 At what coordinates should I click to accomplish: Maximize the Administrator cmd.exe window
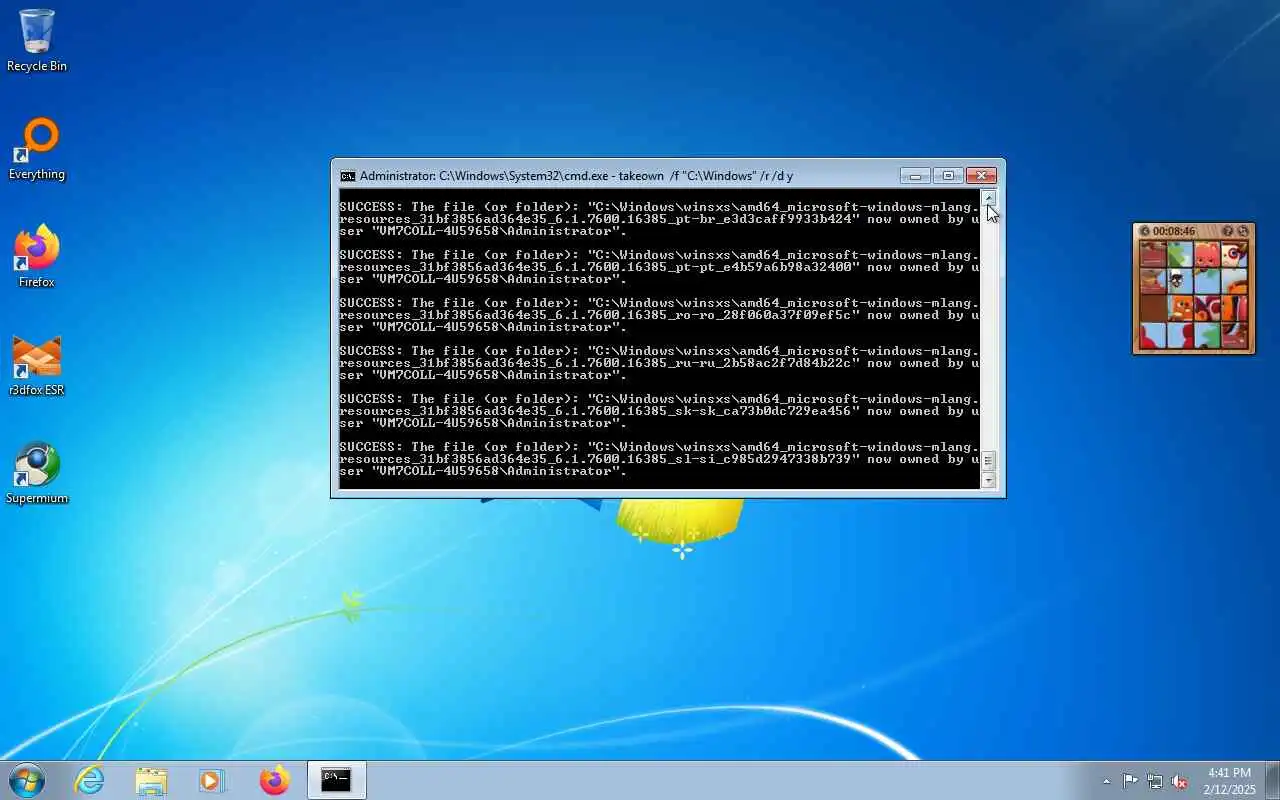948,175
